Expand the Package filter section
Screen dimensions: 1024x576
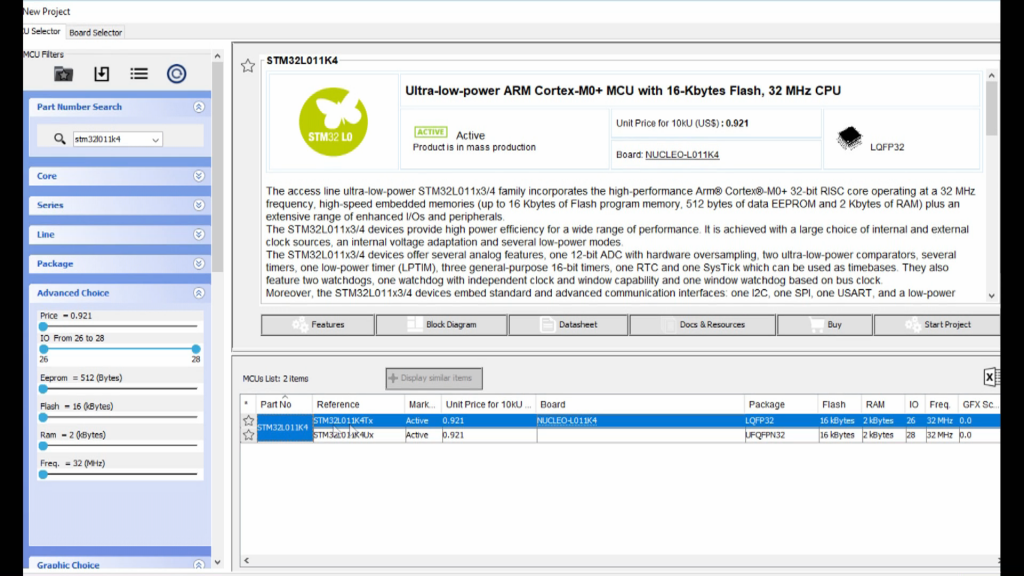point(198,264)
